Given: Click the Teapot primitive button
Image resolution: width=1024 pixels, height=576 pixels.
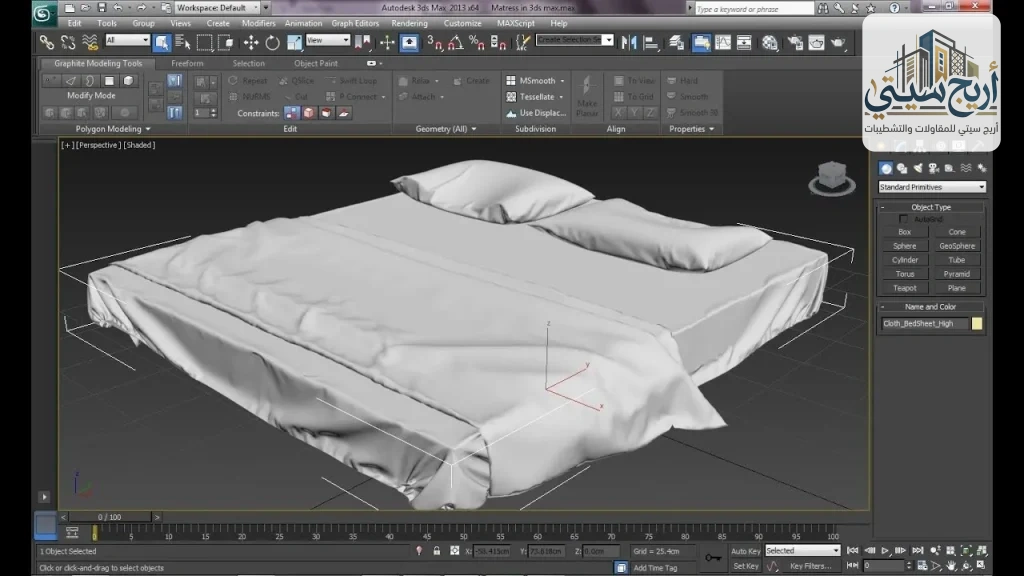Looking at the screenshot, I should pyautogui.click(x=903, y=287).
